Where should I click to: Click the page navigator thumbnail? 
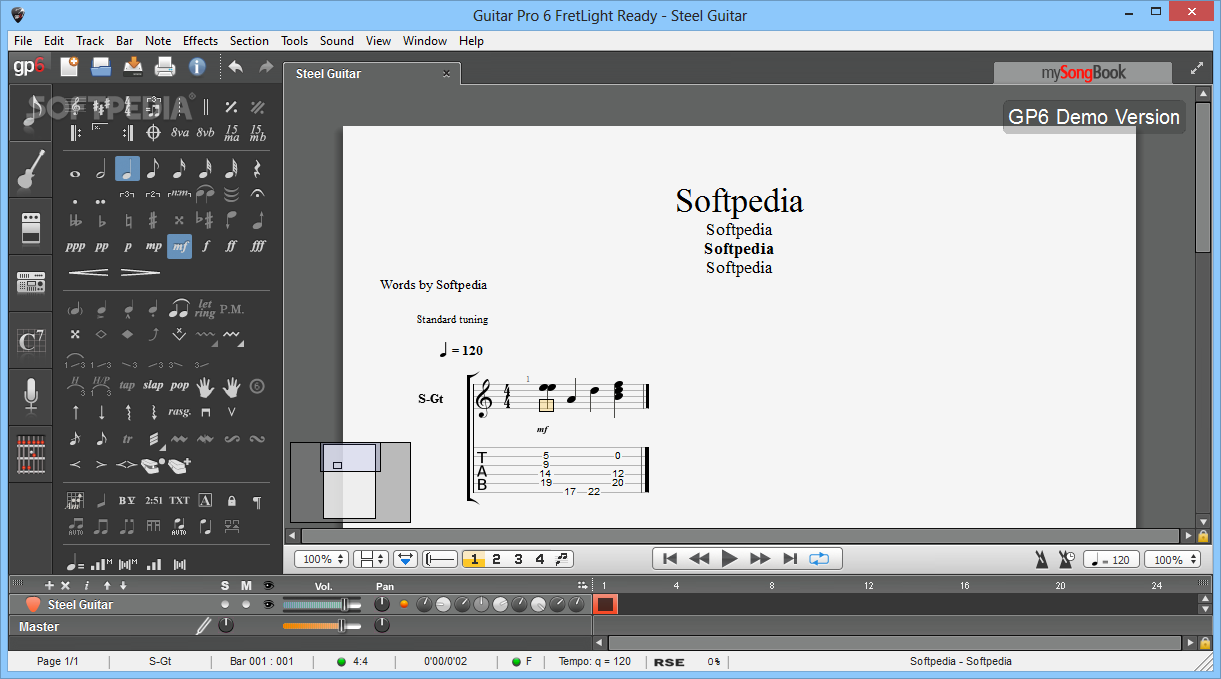click(x=350, y=482)
